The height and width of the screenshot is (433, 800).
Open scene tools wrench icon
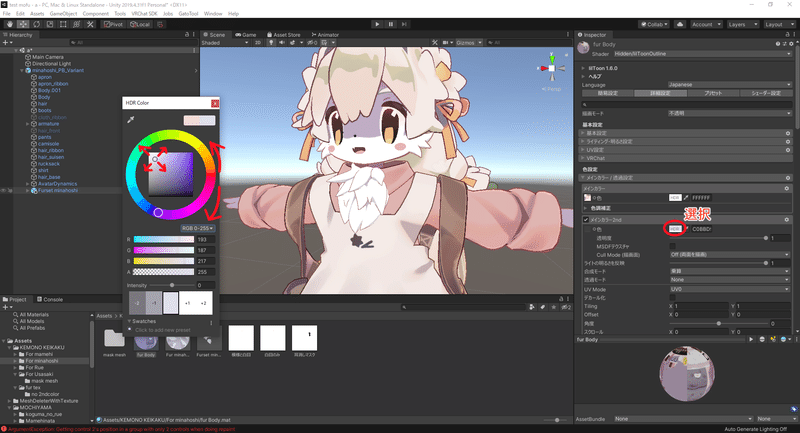pyautogui.click(x=435, y=43)
